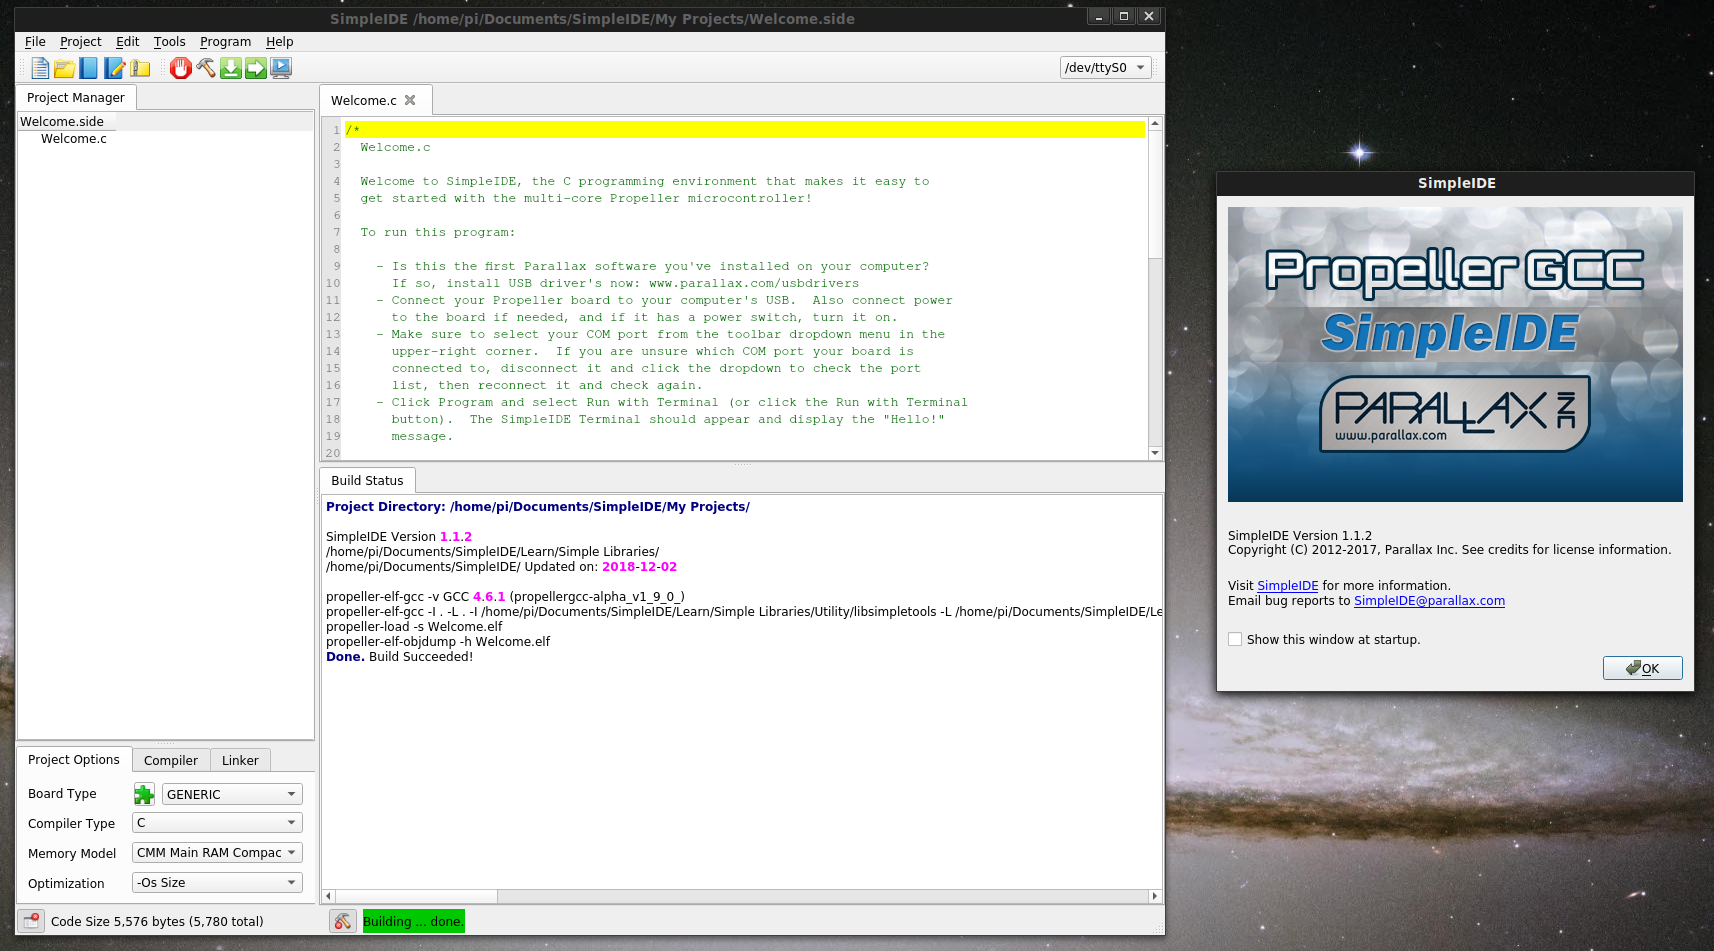Click the Load EEPROM download-arrow icon
Screen dimensions: 1714x951
(x=231, y=68)
